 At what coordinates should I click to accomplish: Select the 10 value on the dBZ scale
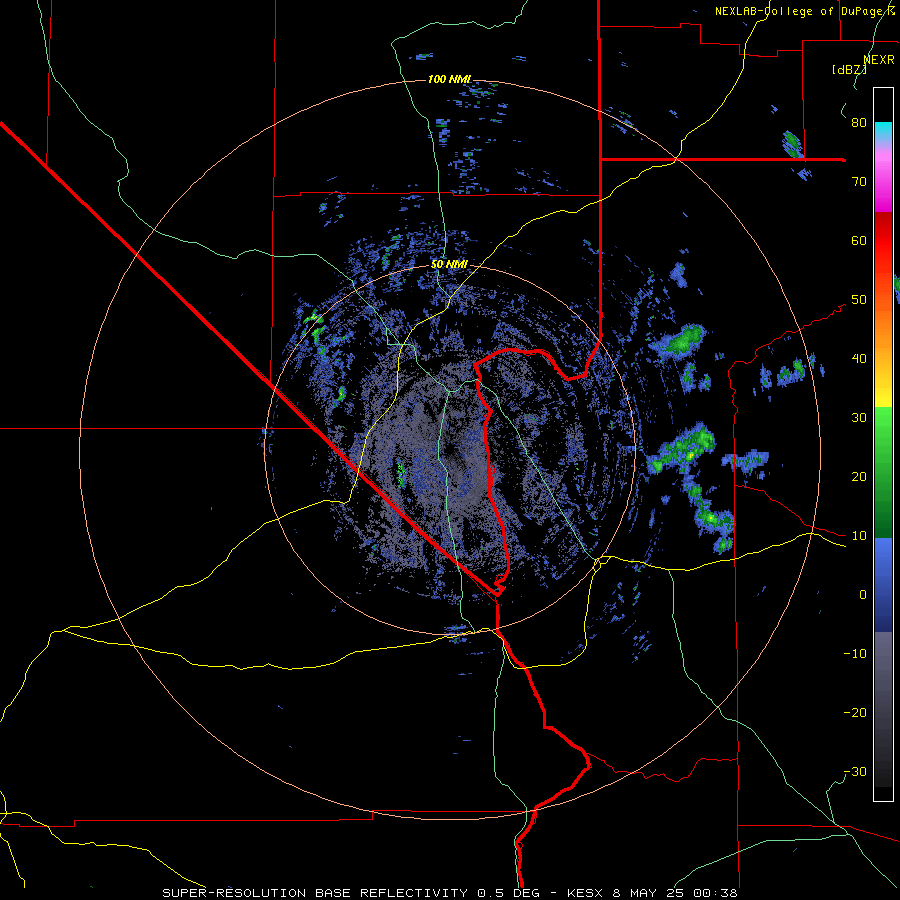coord(859,536)
